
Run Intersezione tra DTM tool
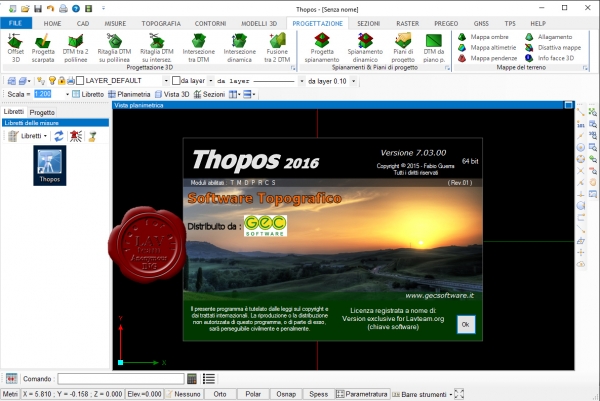tap(199, 48)
